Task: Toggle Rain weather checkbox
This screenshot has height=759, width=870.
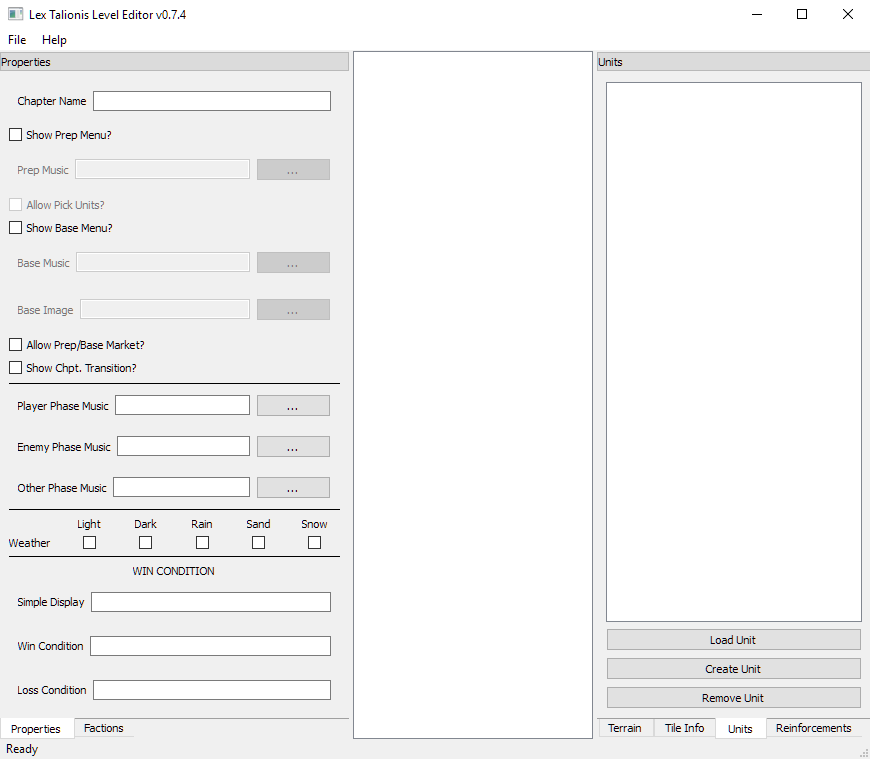Action: 202,542
